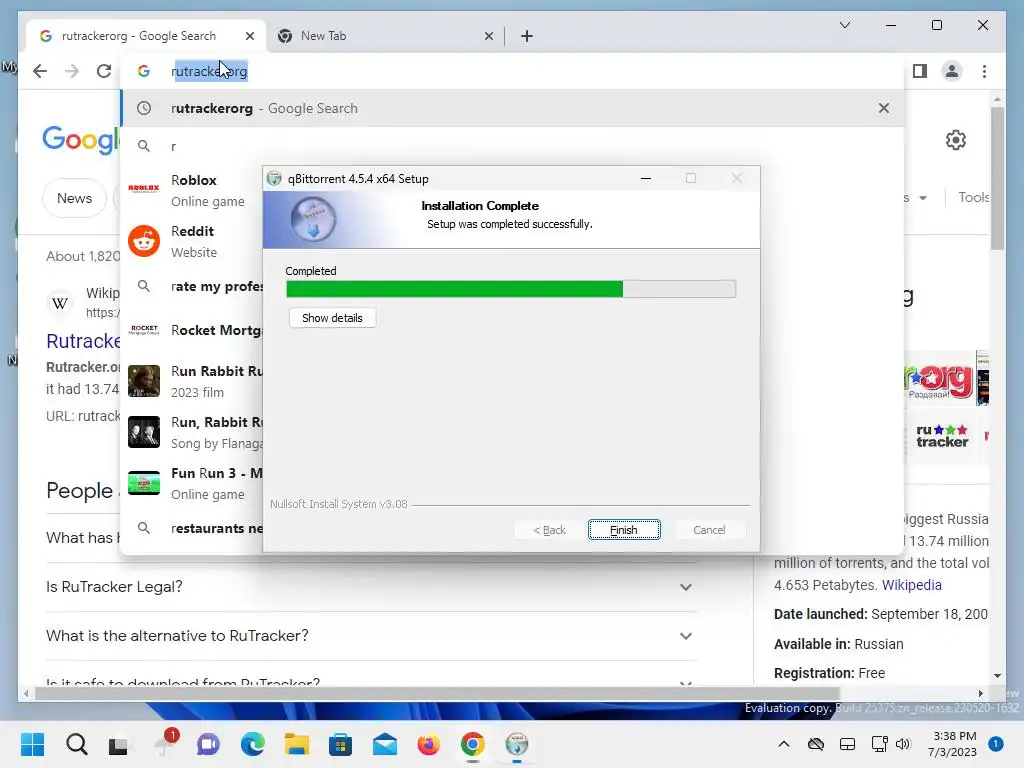Go back to the previous page in Chrome
The width and height of the screenshot is (1024, 768).
coord(40,71)
